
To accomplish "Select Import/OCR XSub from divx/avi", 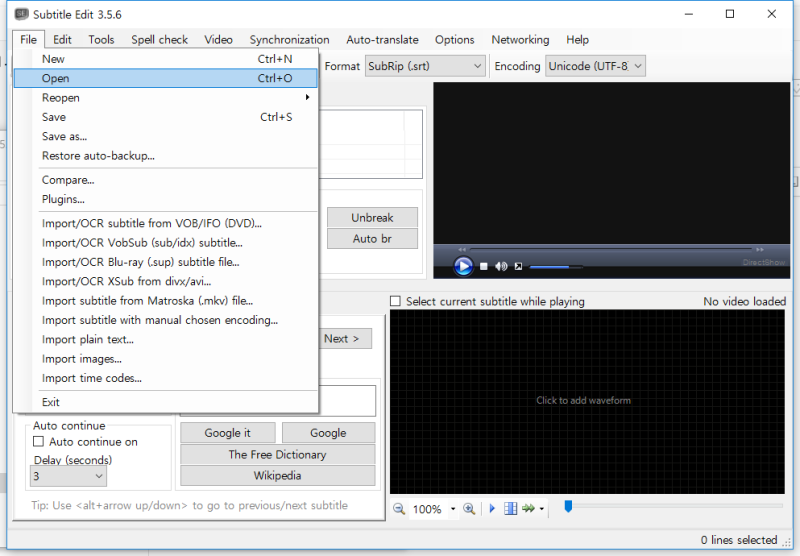I will [x=166, y=282].
